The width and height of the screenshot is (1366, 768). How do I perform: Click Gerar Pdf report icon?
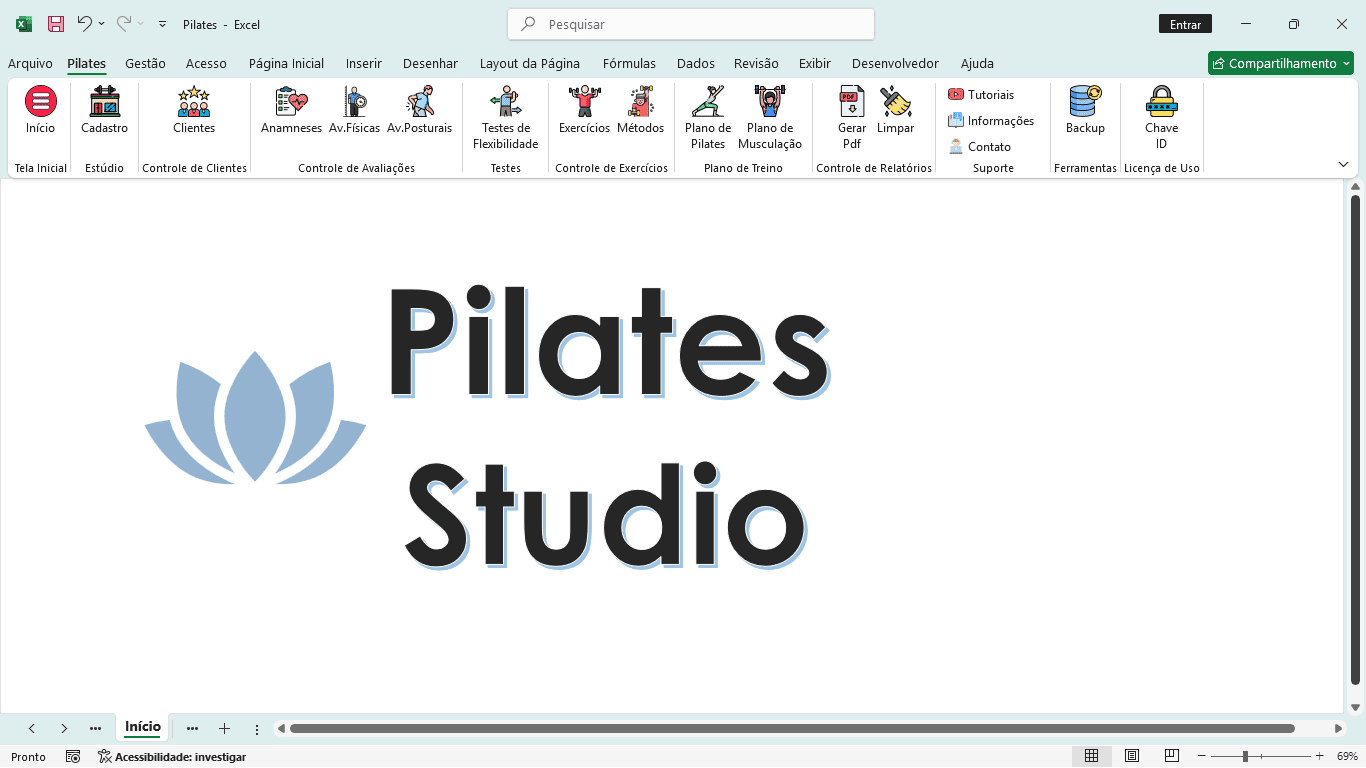852,118
